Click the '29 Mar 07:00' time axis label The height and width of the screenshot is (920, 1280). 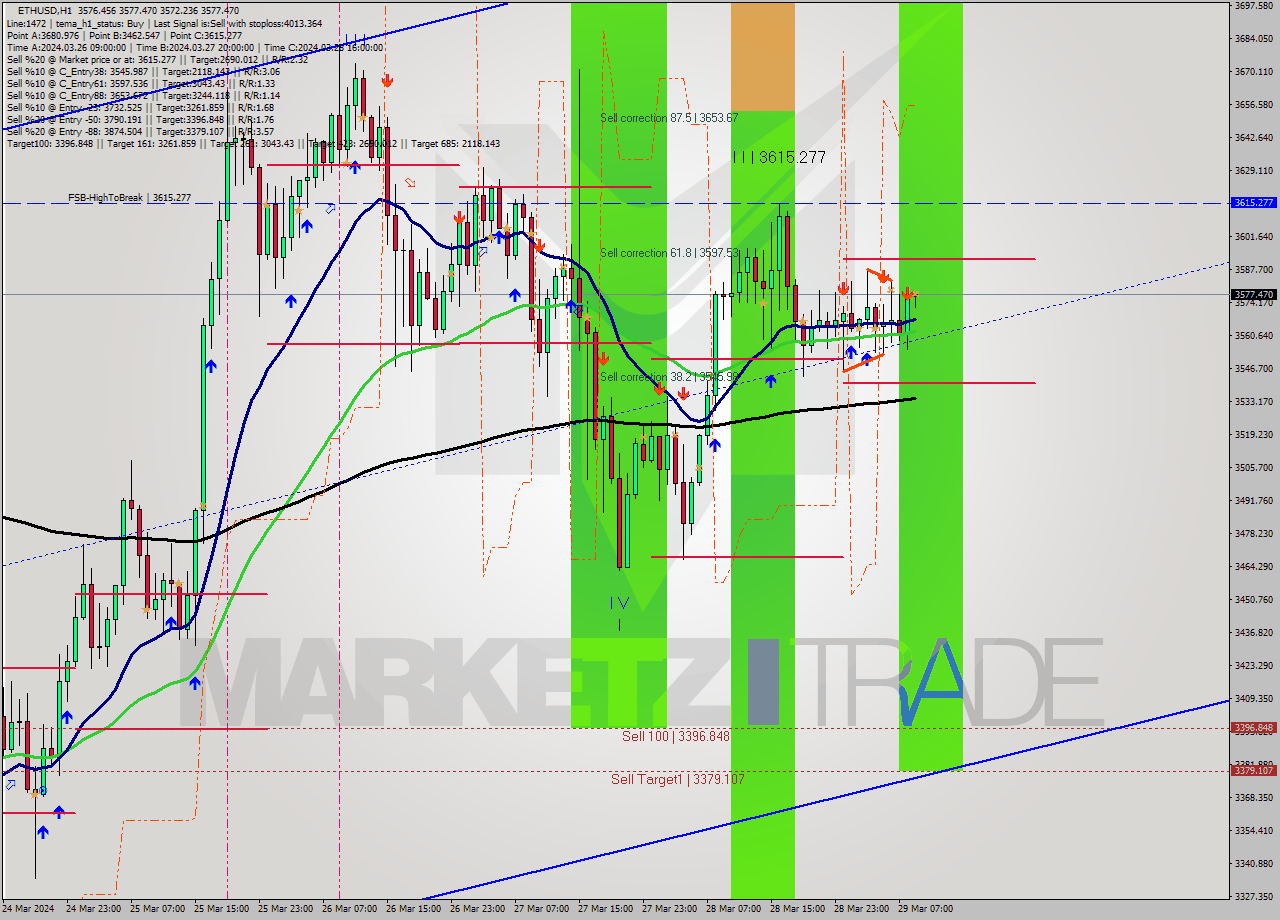pos(925,909)
